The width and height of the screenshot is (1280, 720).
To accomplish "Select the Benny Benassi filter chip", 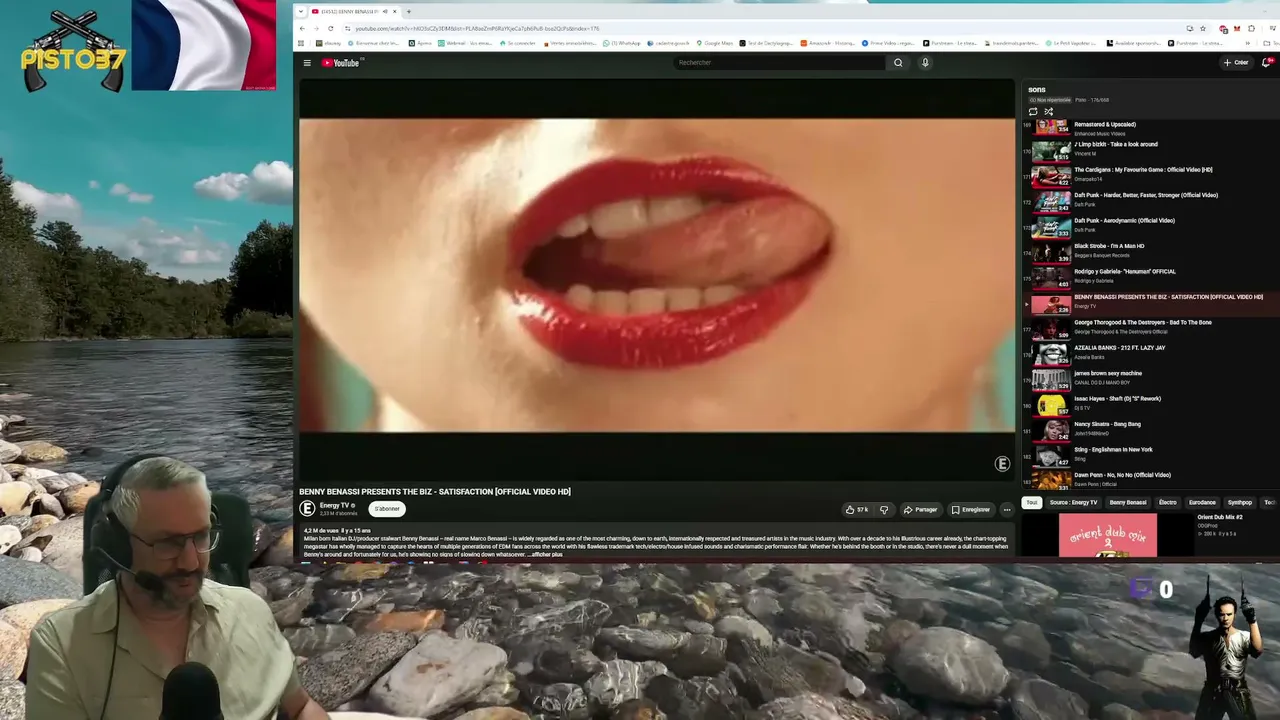I will tap(1128, 502).
